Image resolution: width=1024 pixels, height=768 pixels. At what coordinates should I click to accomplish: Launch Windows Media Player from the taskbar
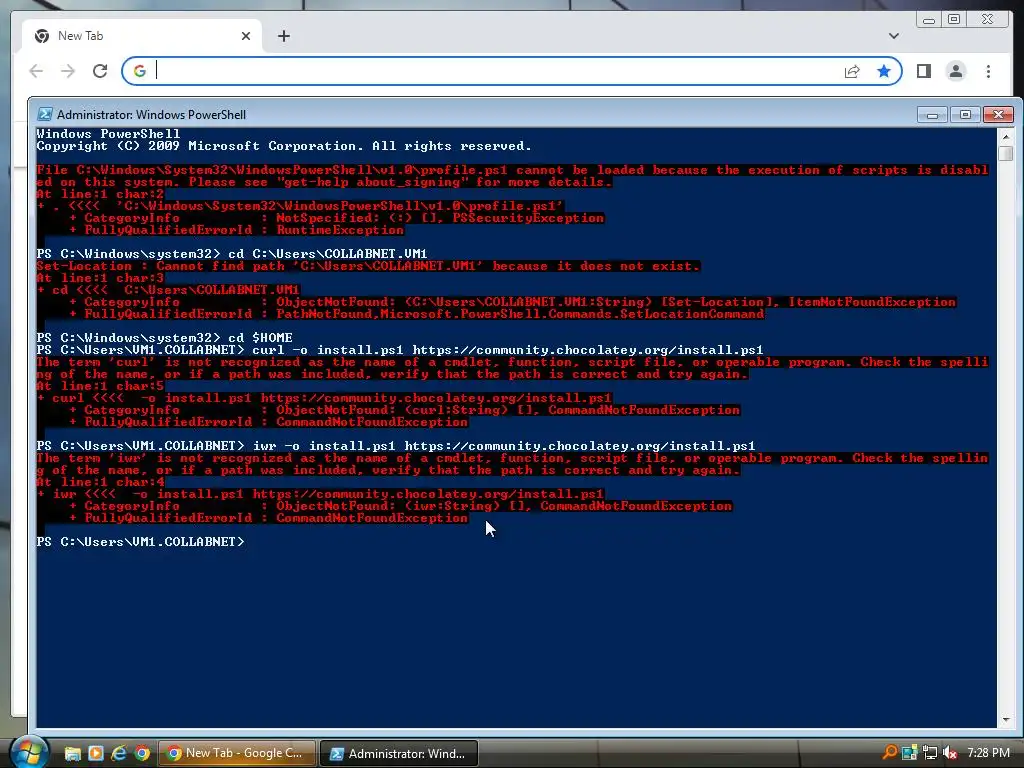coord(95,754)
